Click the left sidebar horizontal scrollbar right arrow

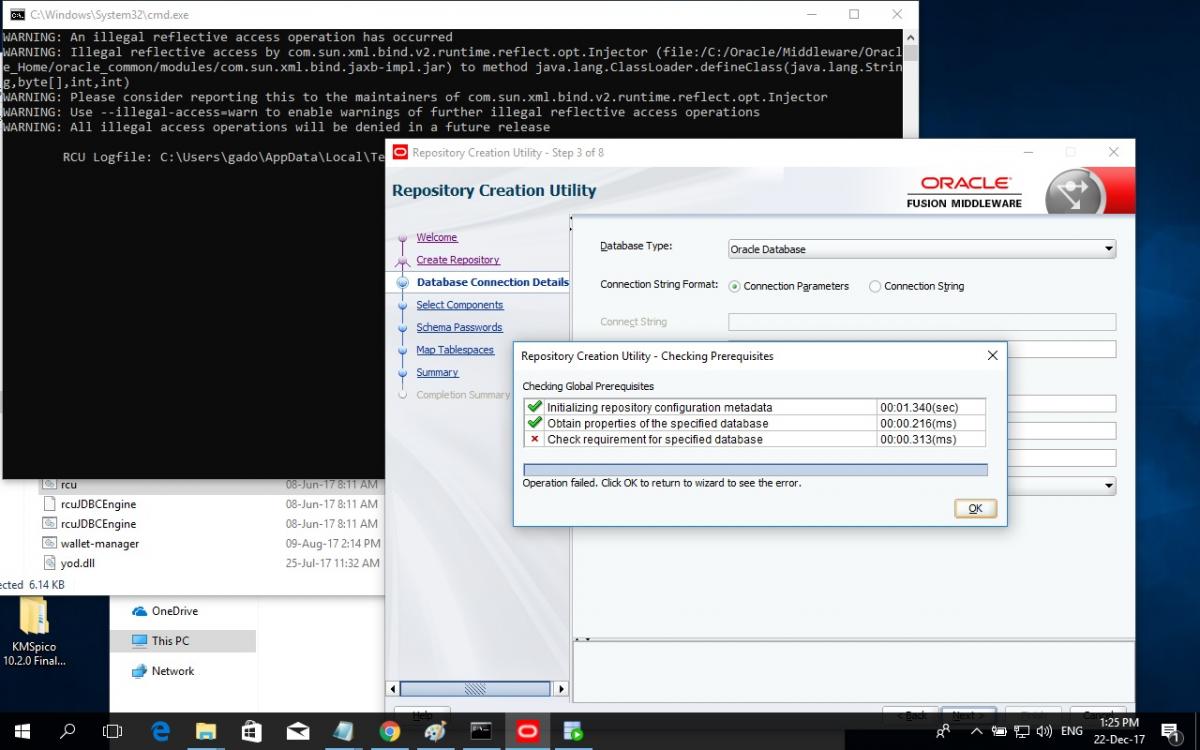pyautogui.click(x=561, y=689)
